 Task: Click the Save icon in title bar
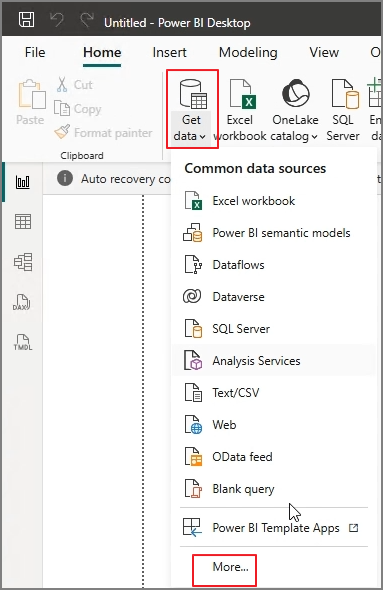click(27, 20)
